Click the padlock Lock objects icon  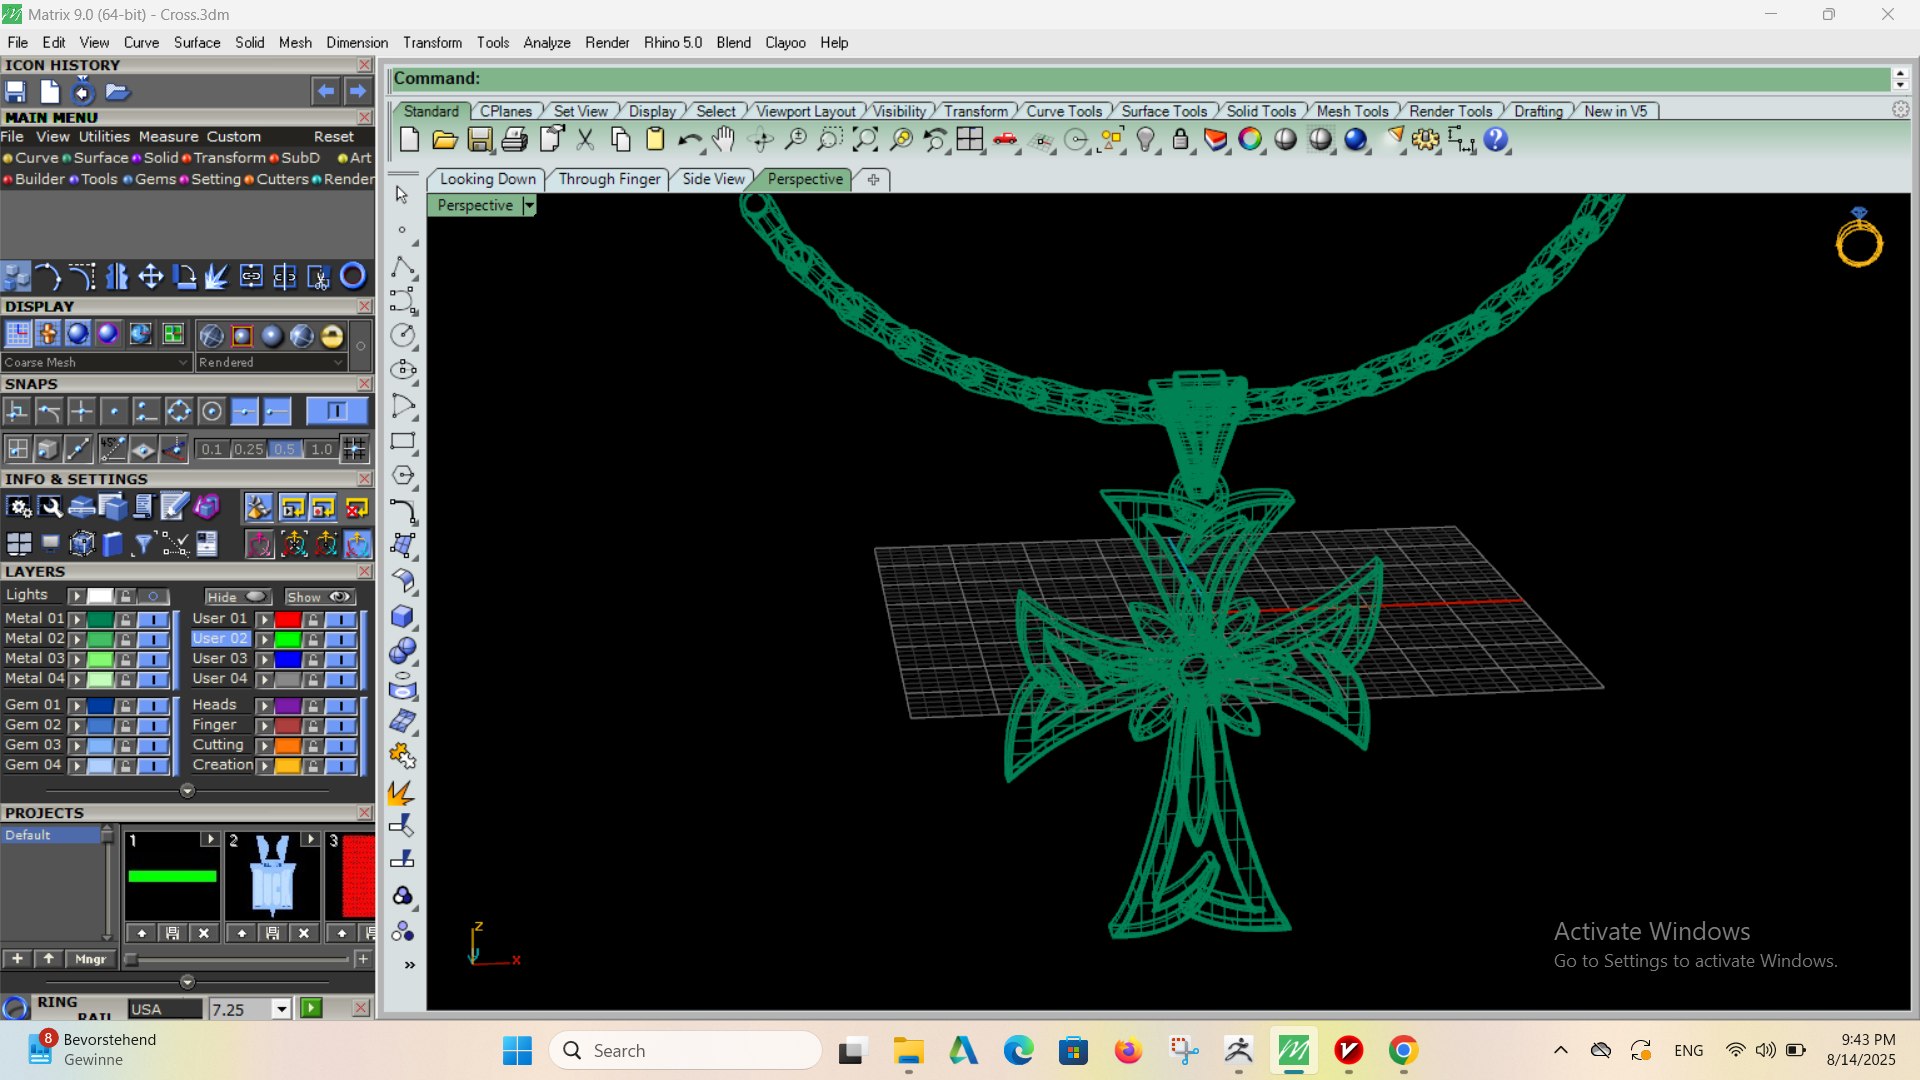click(1180, 140)
